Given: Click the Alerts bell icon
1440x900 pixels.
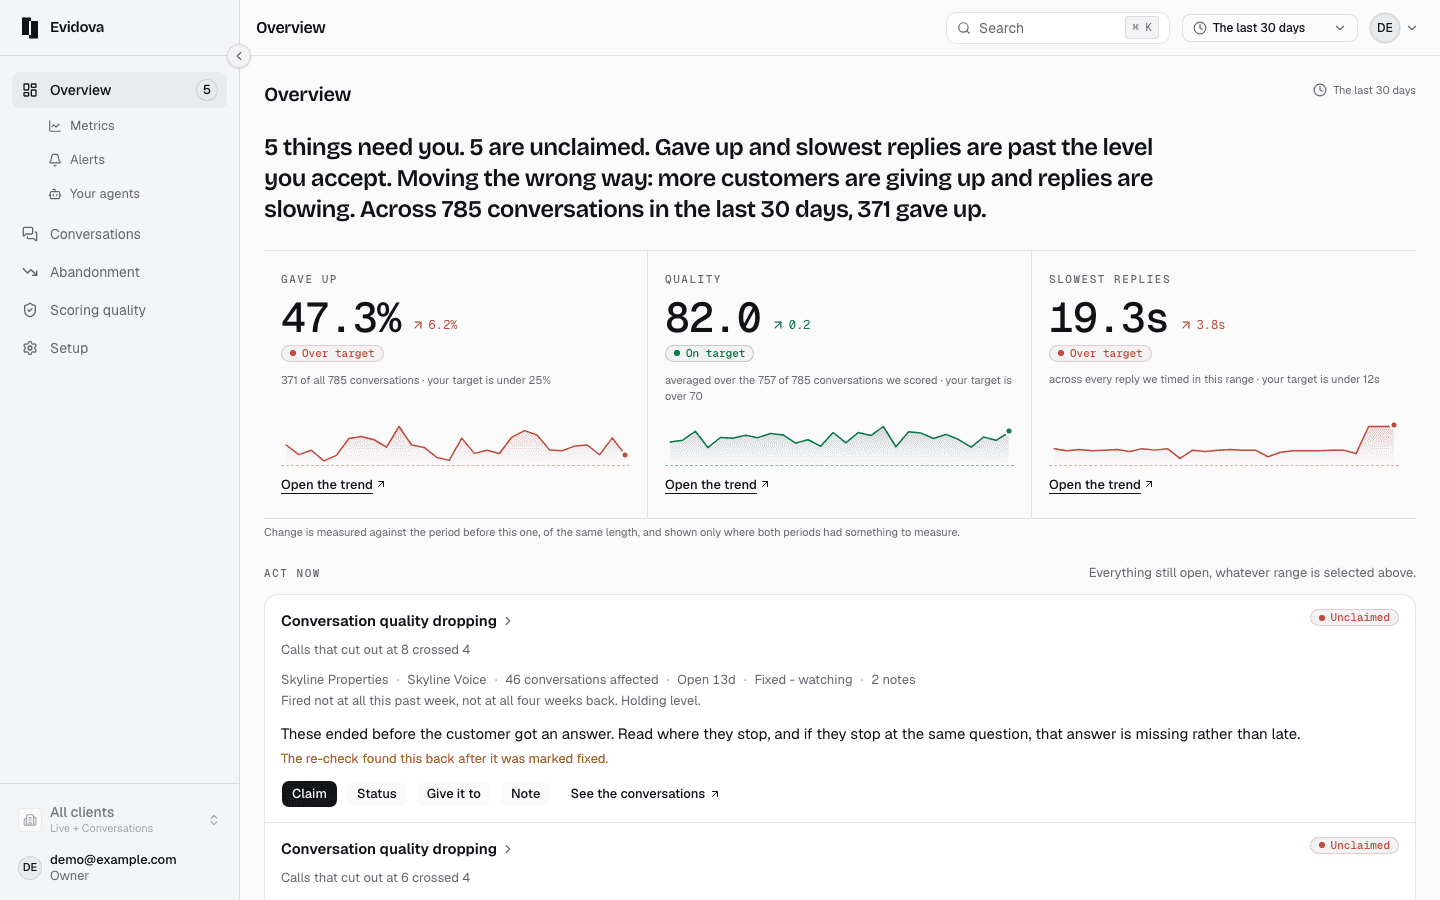Looking at the screenshot, I should [55, 160].
